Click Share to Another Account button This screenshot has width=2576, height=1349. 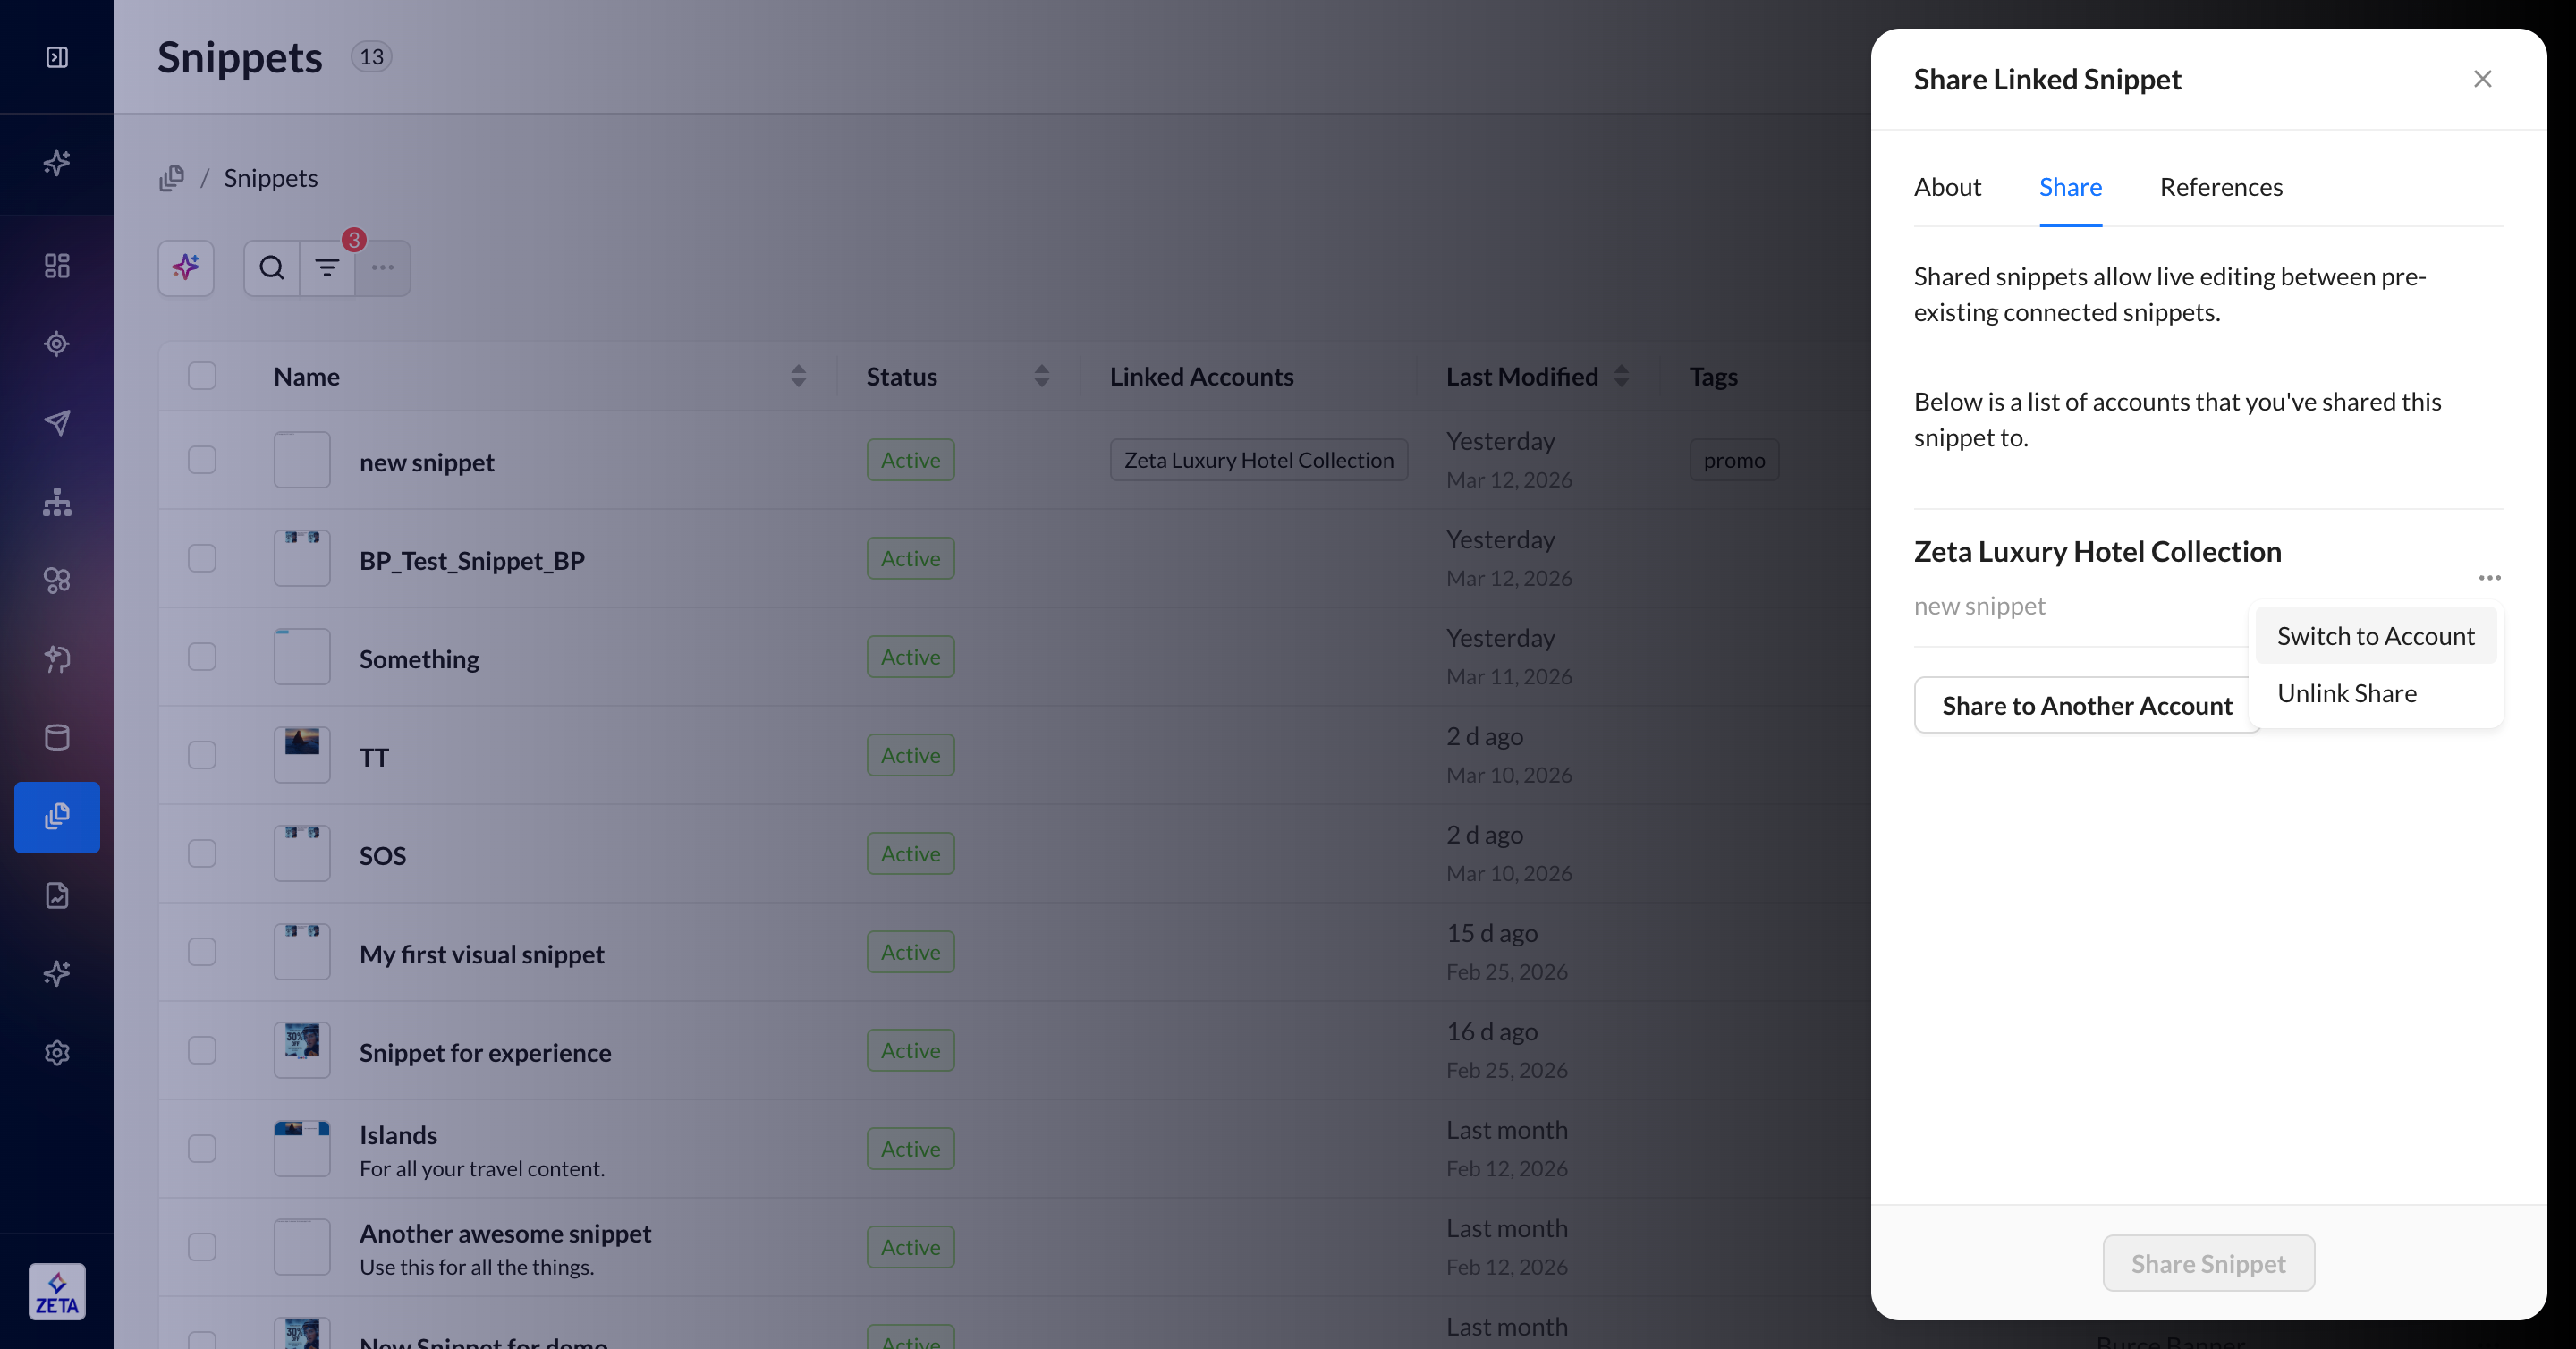coord(2086,706)
